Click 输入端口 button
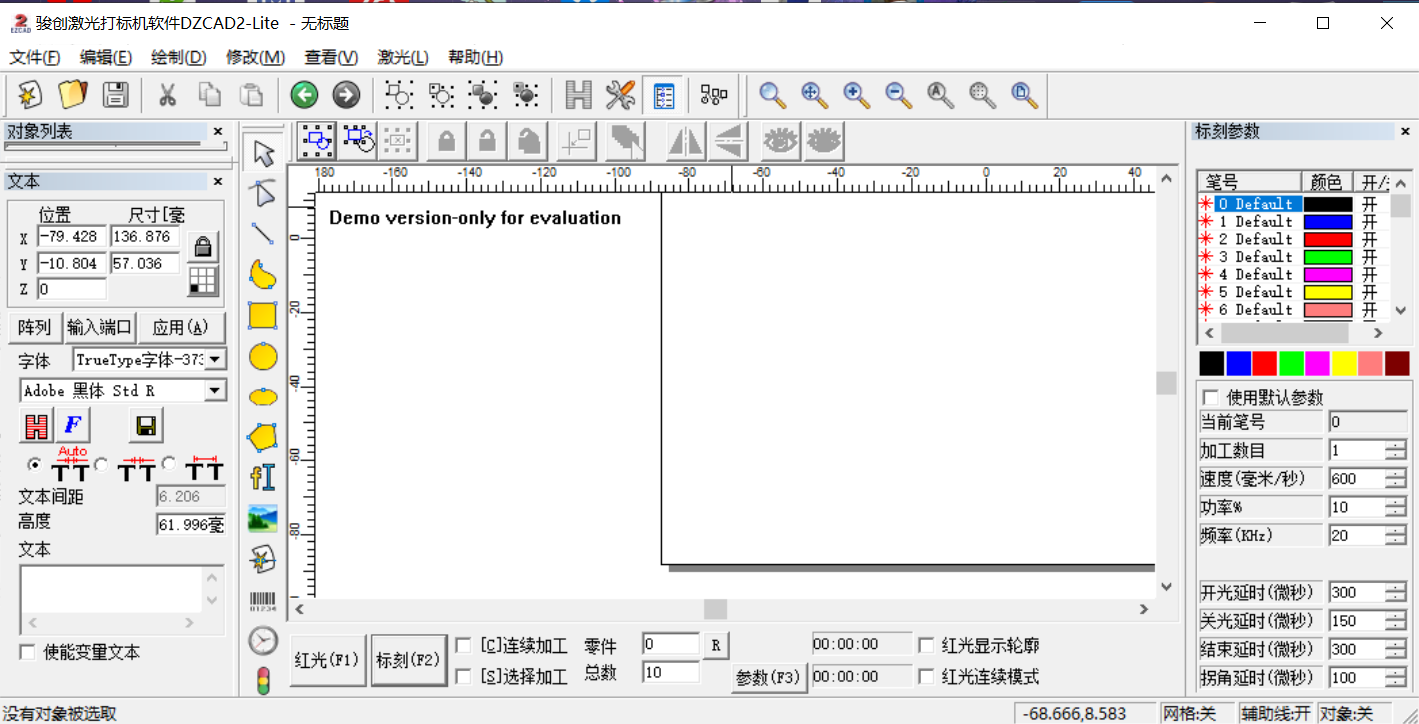The height and width of the screenshot is (724, 1419). click(x=99, y=327)
